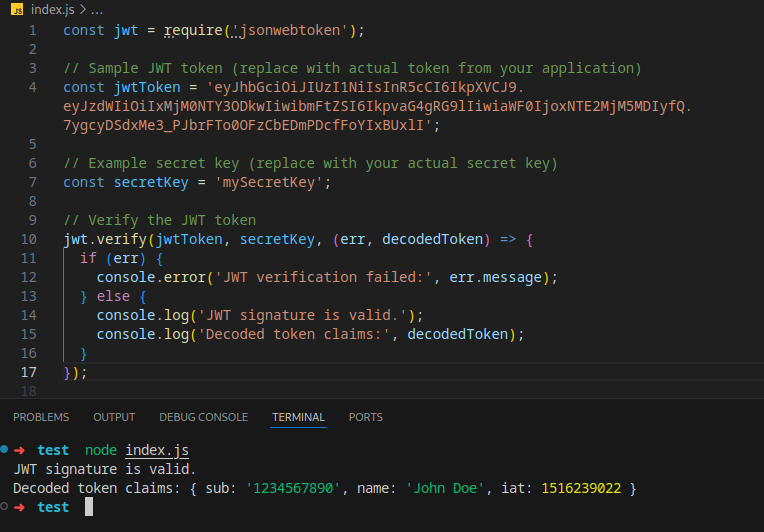Image resolution: width=764 pixels, height=532 pixels.
Task: Click iat value 1516239022 in terminal
Action: pos(581,488)
